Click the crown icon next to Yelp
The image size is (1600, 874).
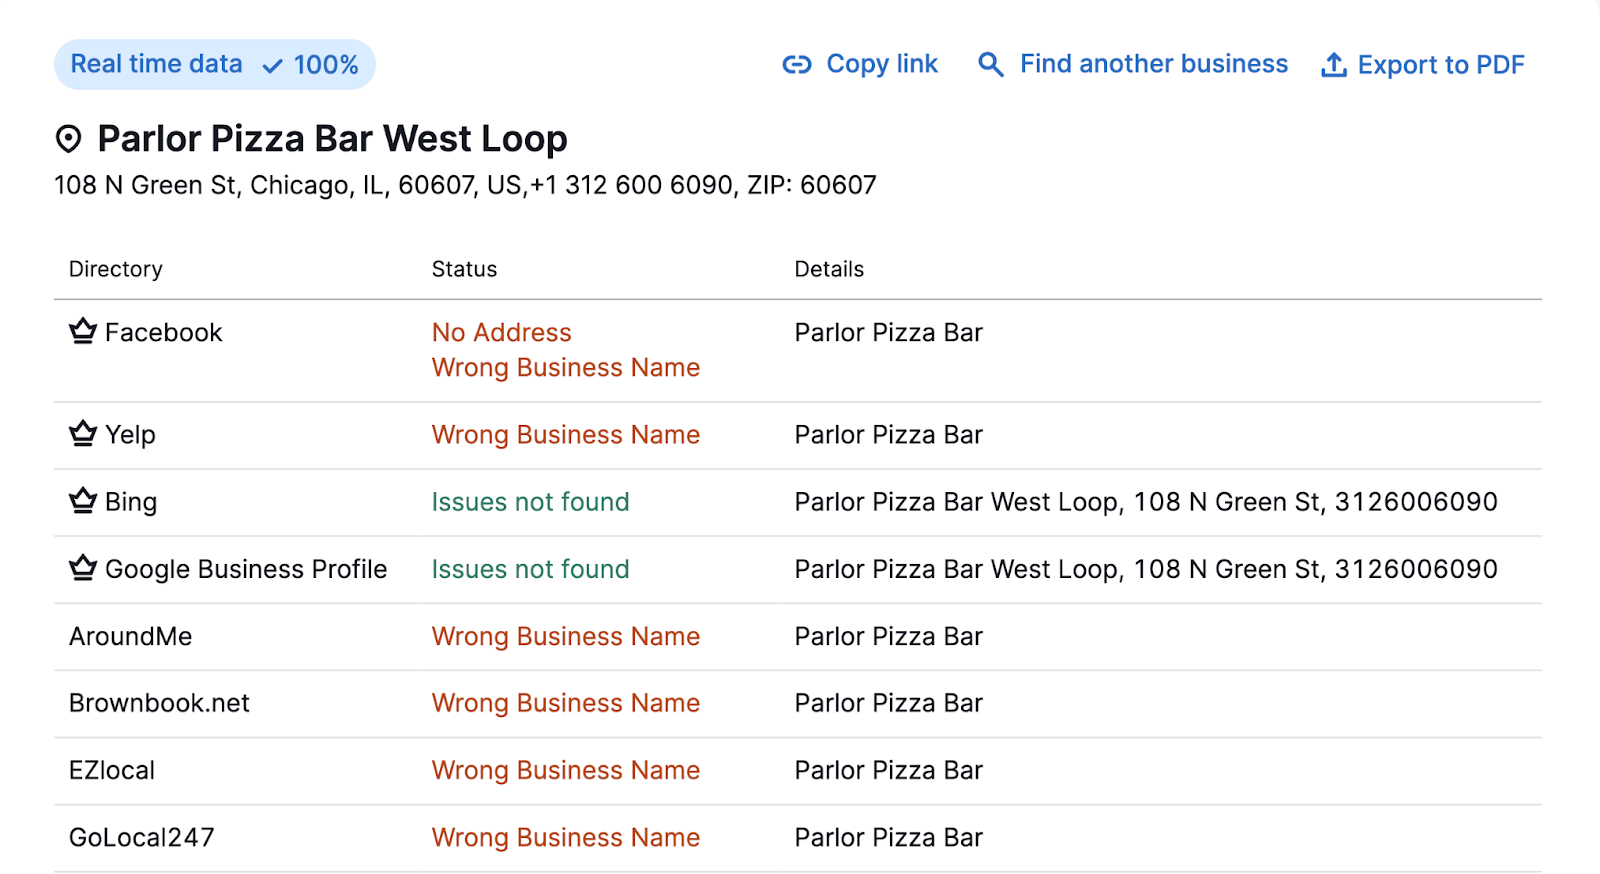pyautogui.click(x=83, y=433)
